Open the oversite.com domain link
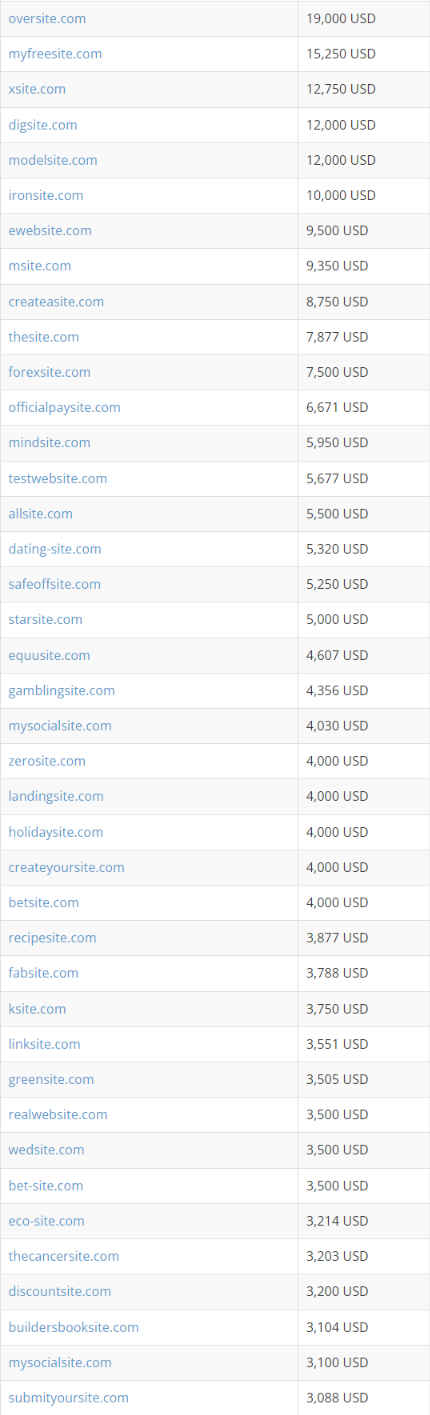The image size is (430, 1415). tap(47, 18)
